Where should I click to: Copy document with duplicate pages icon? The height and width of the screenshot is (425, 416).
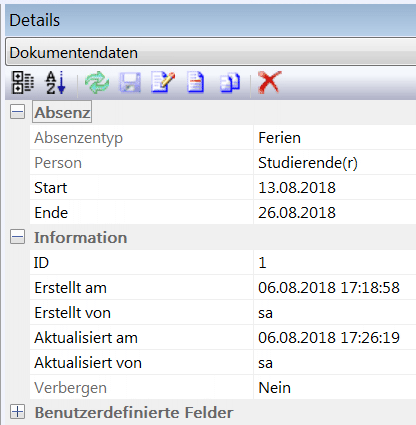(x=230, y=82)
